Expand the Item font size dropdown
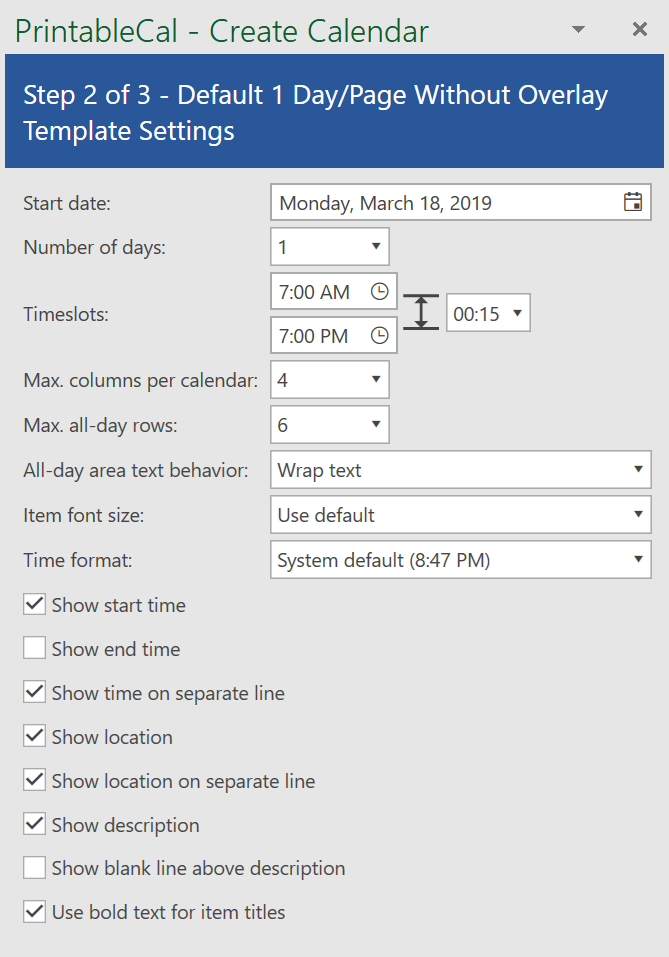Viewport: 669px width, 957px height. 461,515
